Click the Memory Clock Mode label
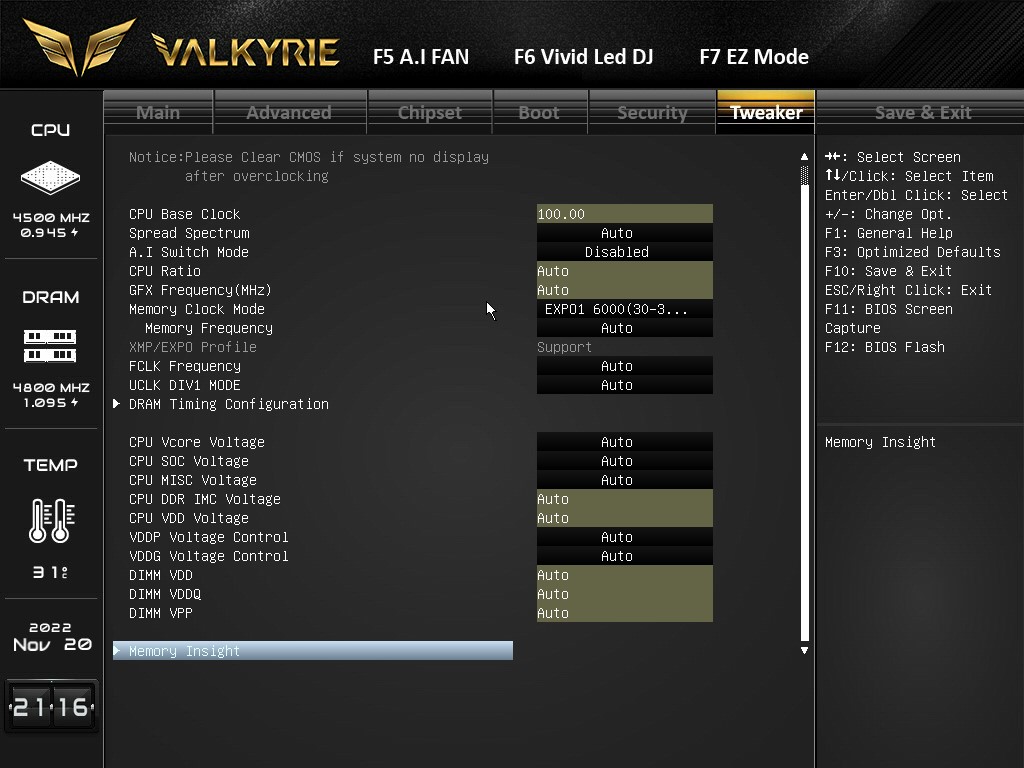Screen dimensions: 1024x768 (197, 309)
